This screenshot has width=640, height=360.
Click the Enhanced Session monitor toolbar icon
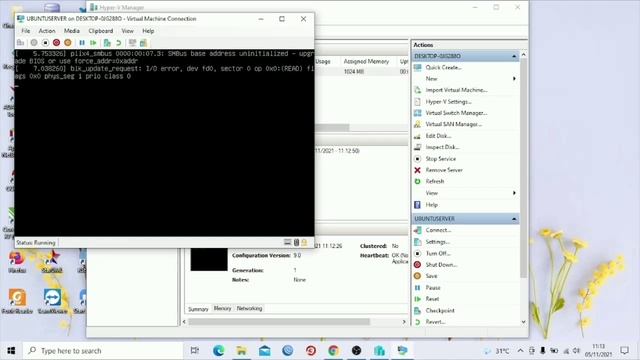132,43
